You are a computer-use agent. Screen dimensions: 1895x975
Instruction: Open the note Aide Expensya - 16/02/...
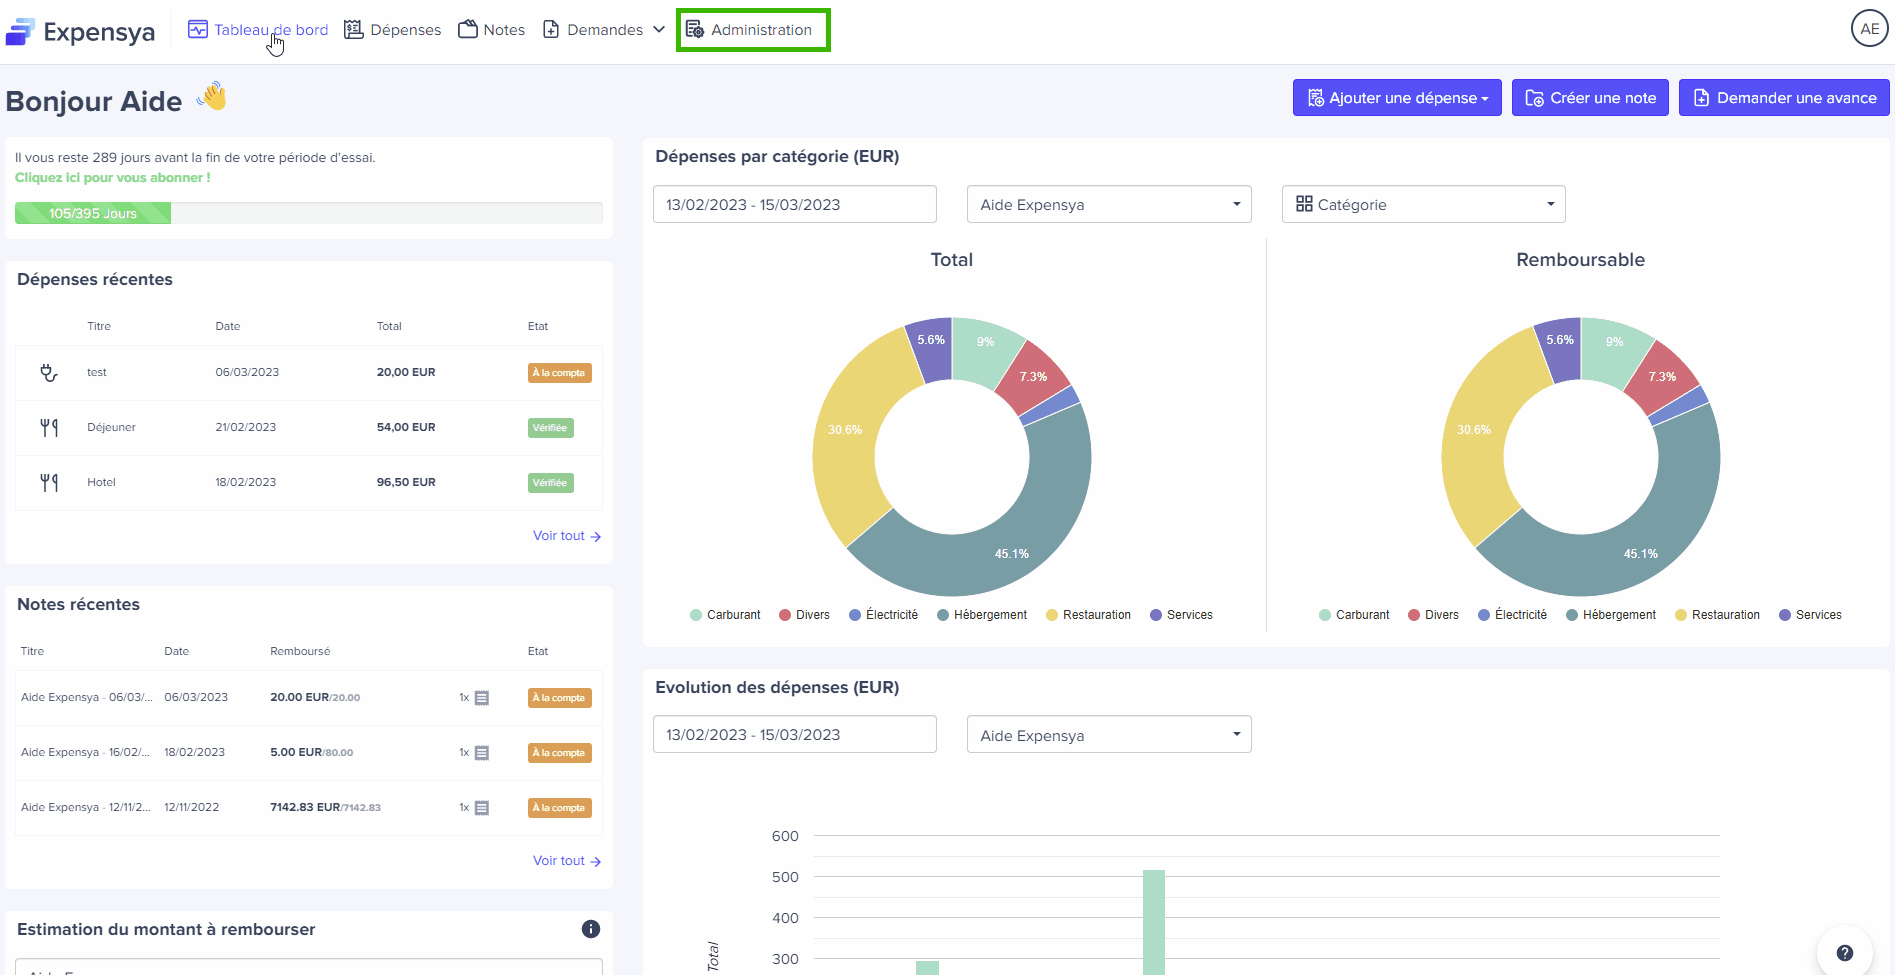tap(85, 753)
